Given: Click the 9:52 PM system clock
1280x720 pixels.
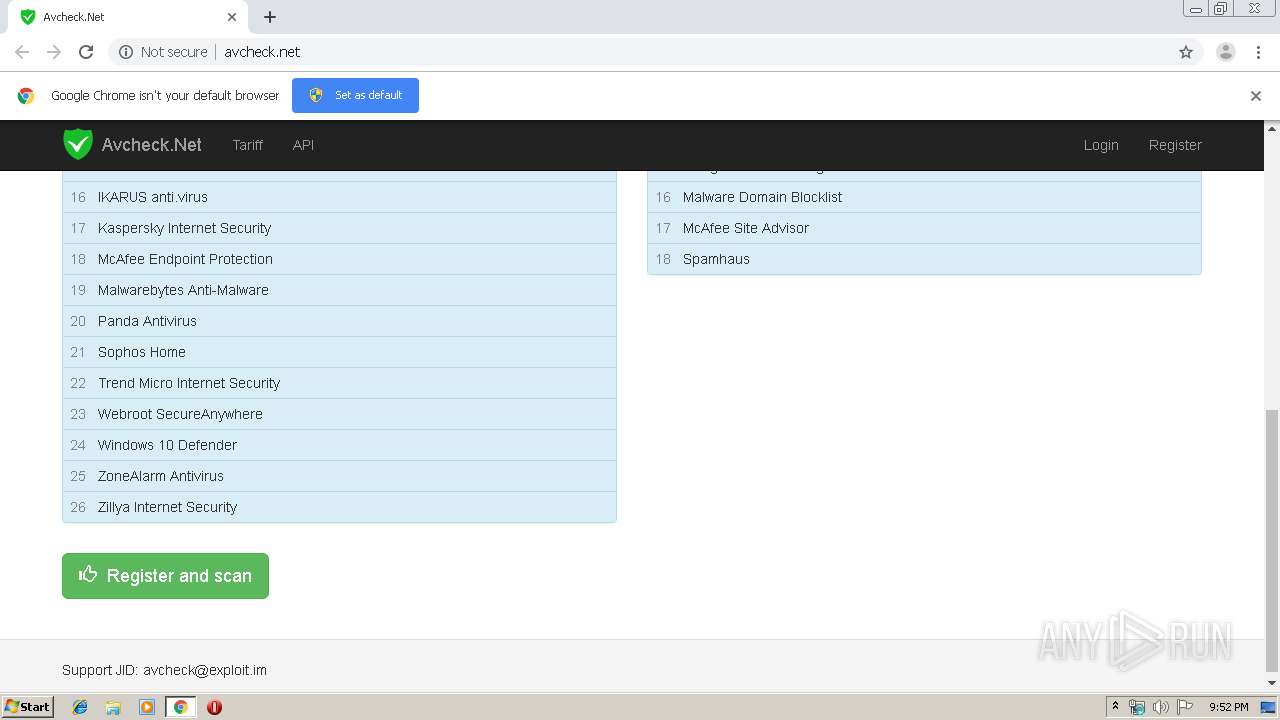Looking at the screenshot, I should click(x=1229, y=707).
